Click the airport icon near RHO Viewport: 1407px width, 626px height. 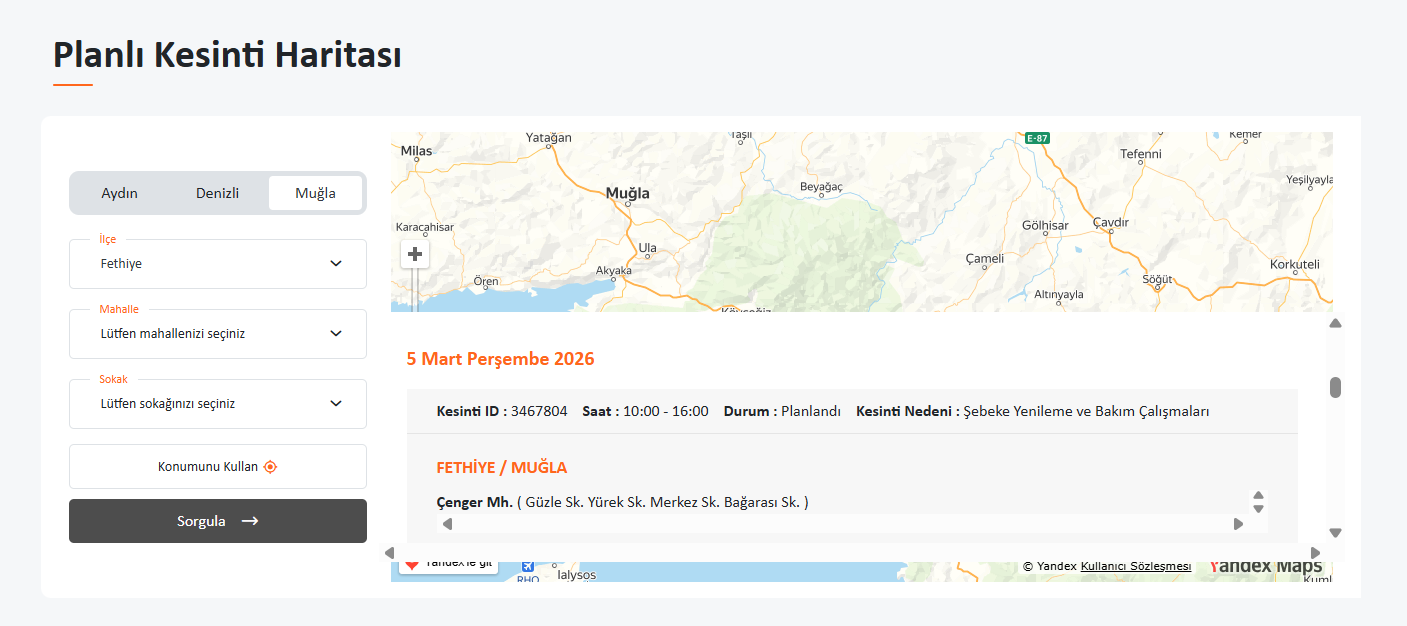[527, 567]
